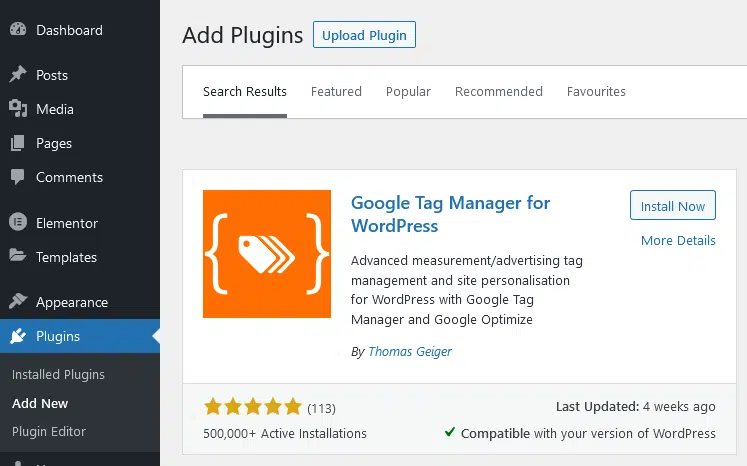Viewport: 747px width, 466px height.
Task: Open the Favourites tab
Action: click(x=596, y=91)
